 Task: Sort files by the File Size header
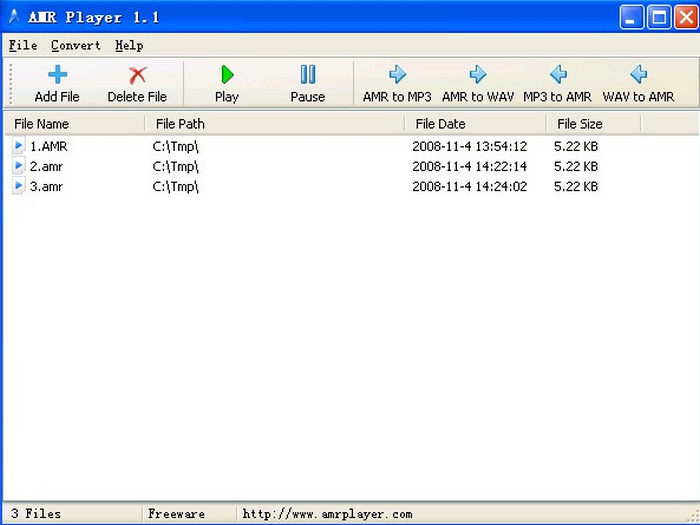(x=580, y=124)
